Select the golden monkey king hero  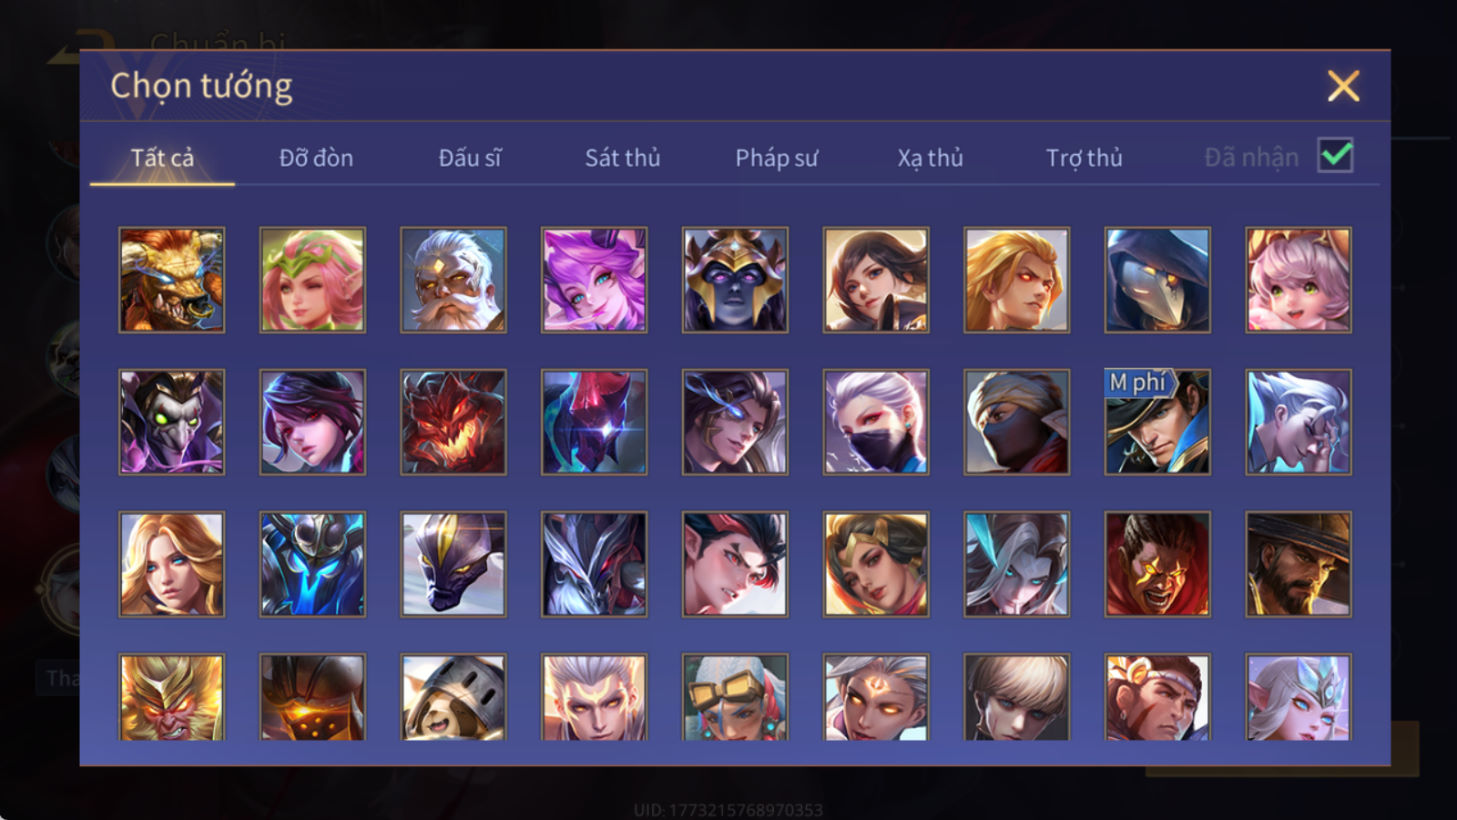click(x=171, y=697)
